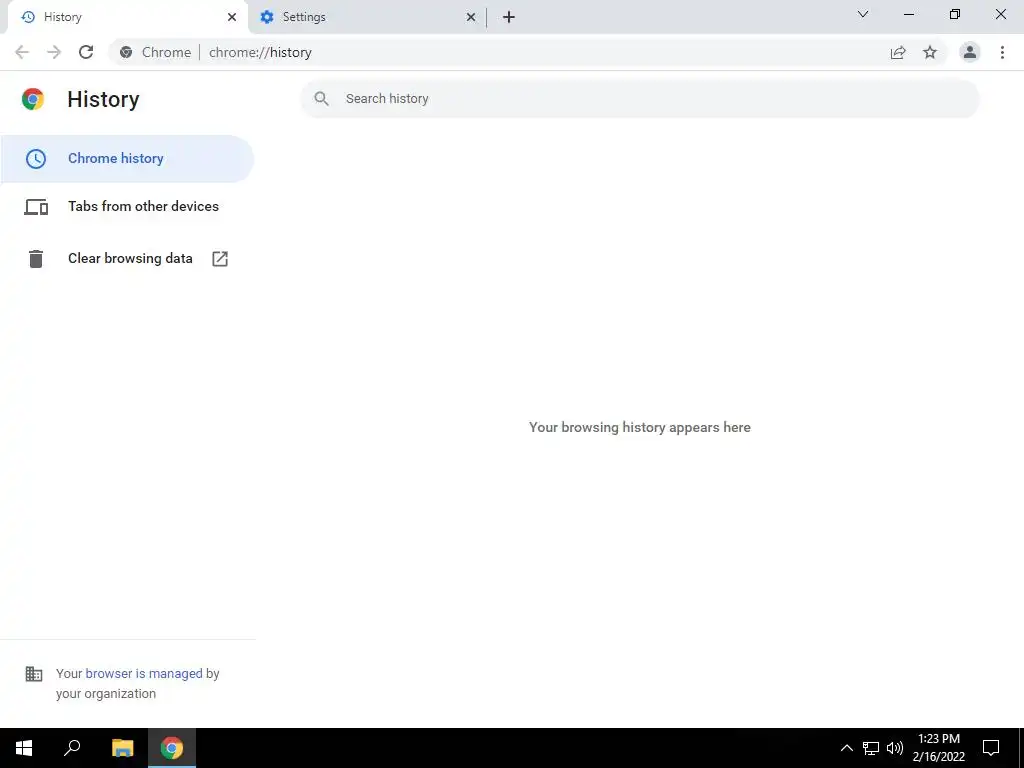1024x768 pixels.
Task: Minimize the Chrome window
Action: coord(908,14)
